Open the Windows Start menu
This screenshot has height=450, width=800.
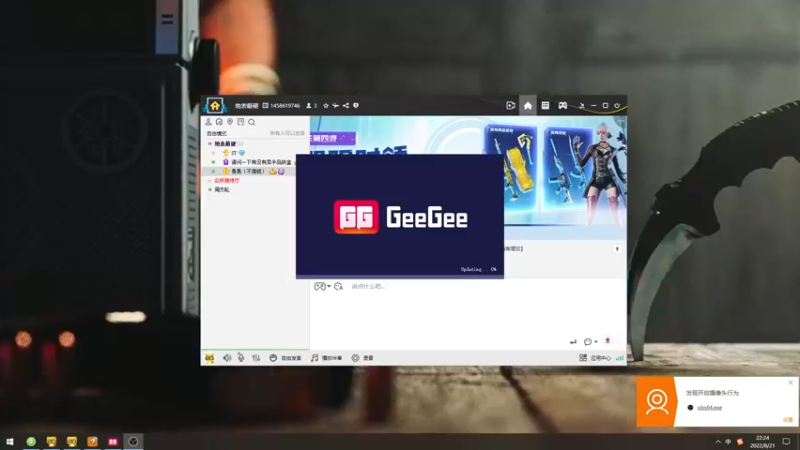[x=10, y=441]
